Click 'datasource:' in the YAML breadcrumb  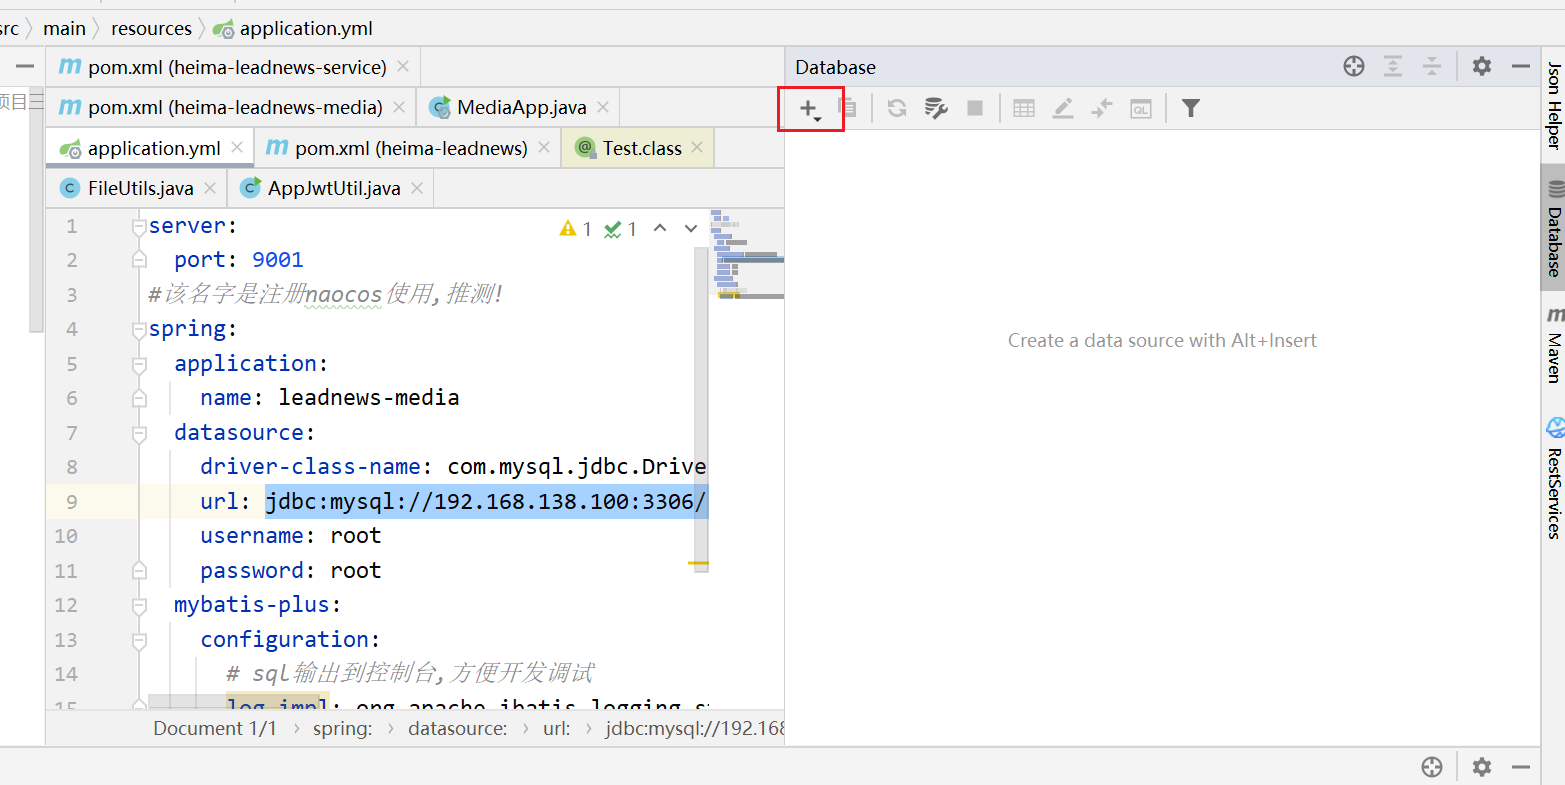tap(458, 728)
